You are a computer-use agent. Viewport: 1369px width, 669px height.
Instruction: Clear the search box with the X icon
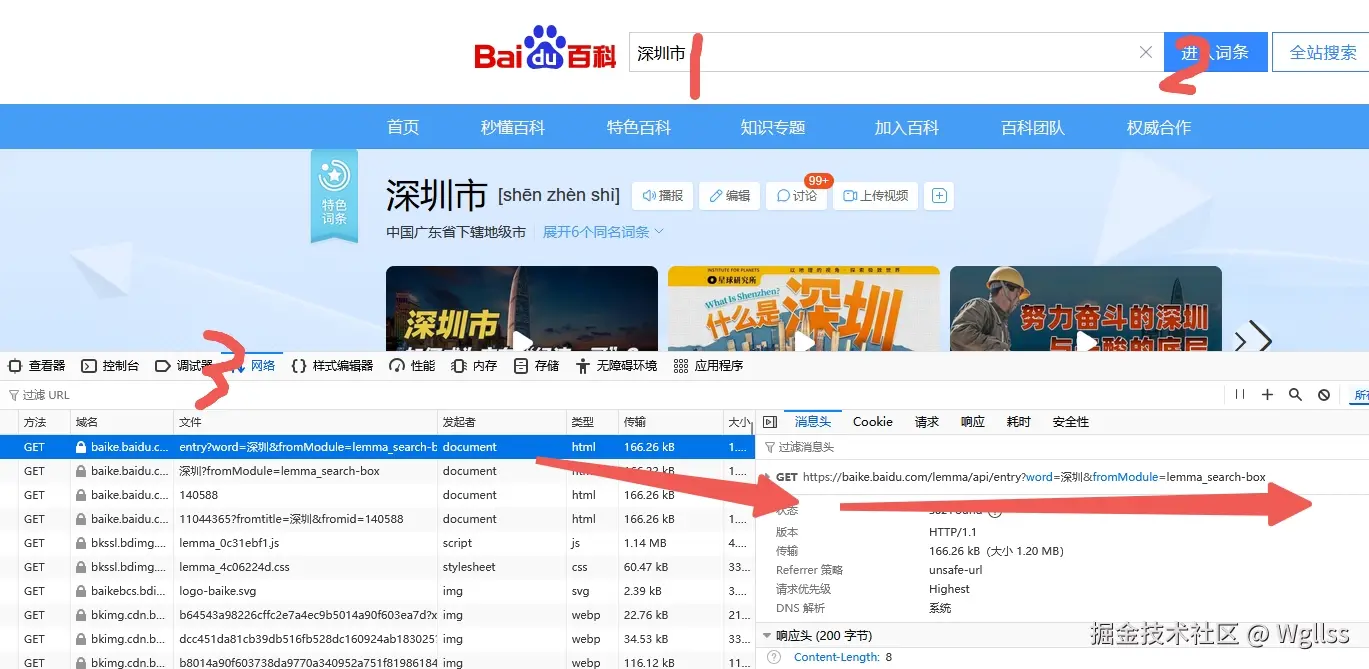1146,52
